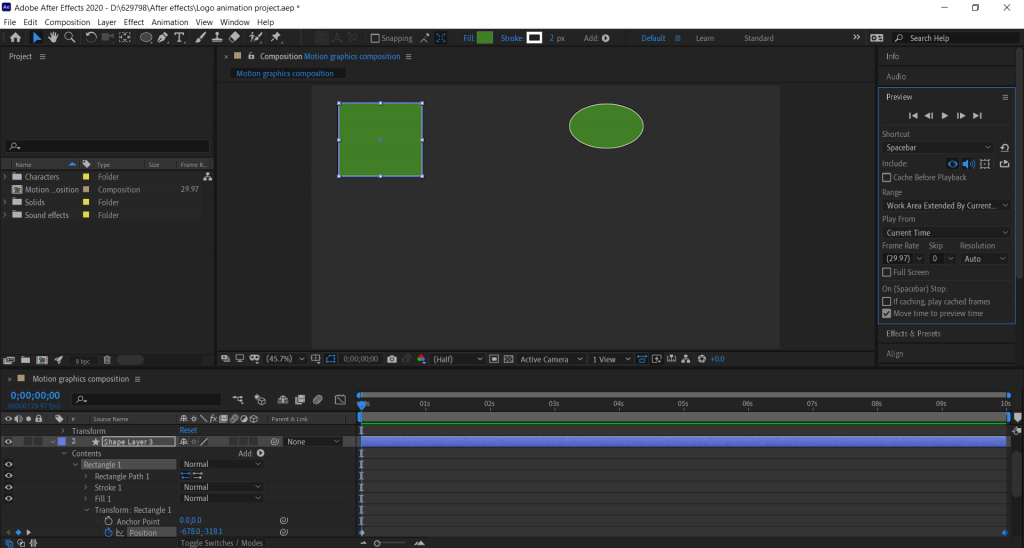The width and height of the screenshot is (1024, 548).
Task: Expand the Characters folder in Project panel
Action: [6, 177]
